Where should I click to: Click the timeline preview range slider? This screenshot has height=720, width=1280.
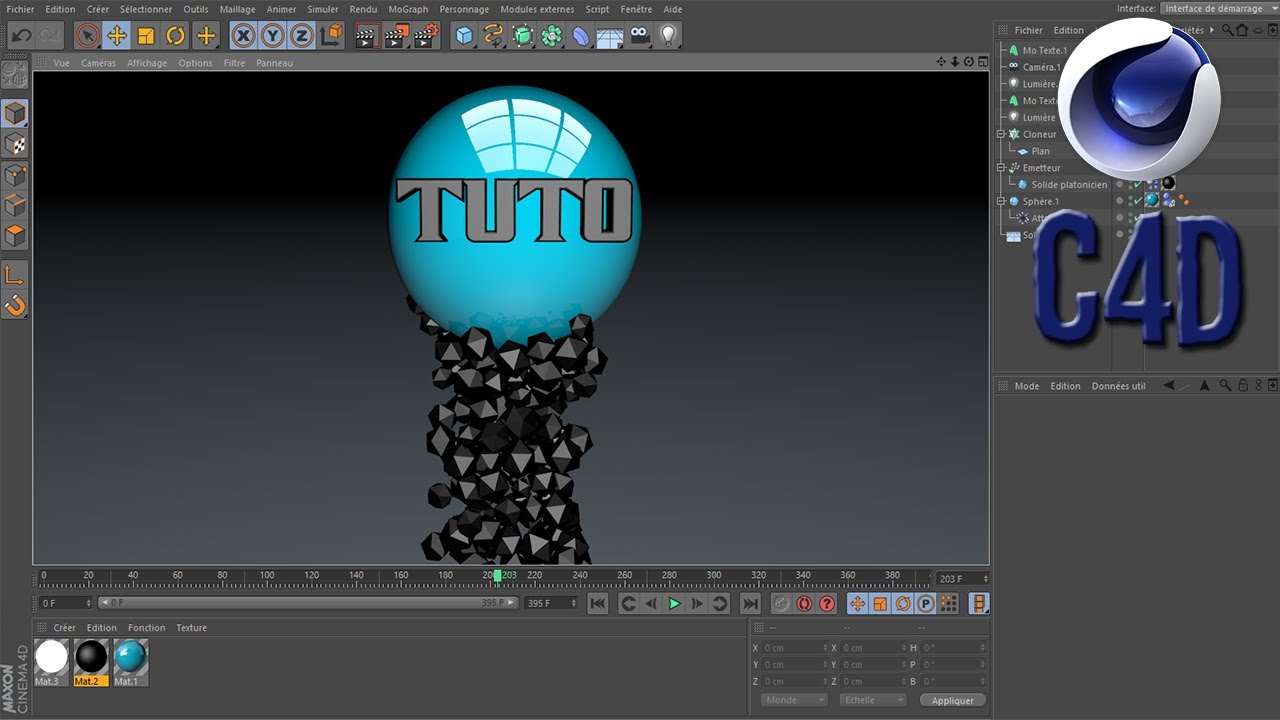click(x=308, y=603)
